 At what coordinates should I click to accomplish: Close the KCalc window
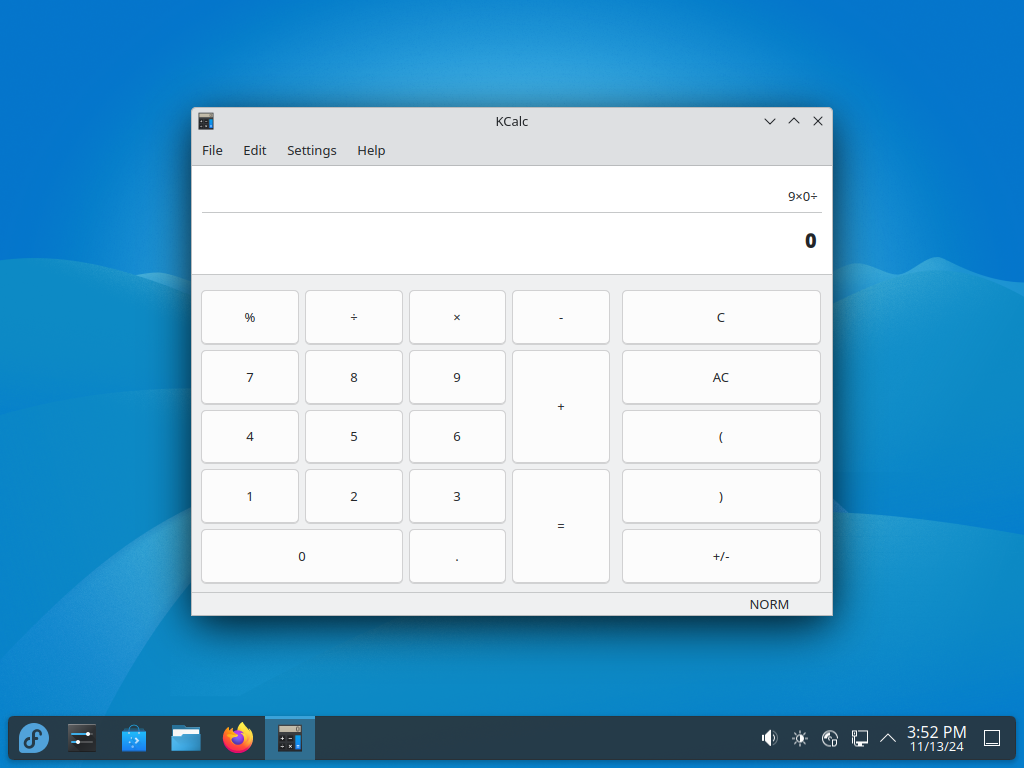point(818,121)
